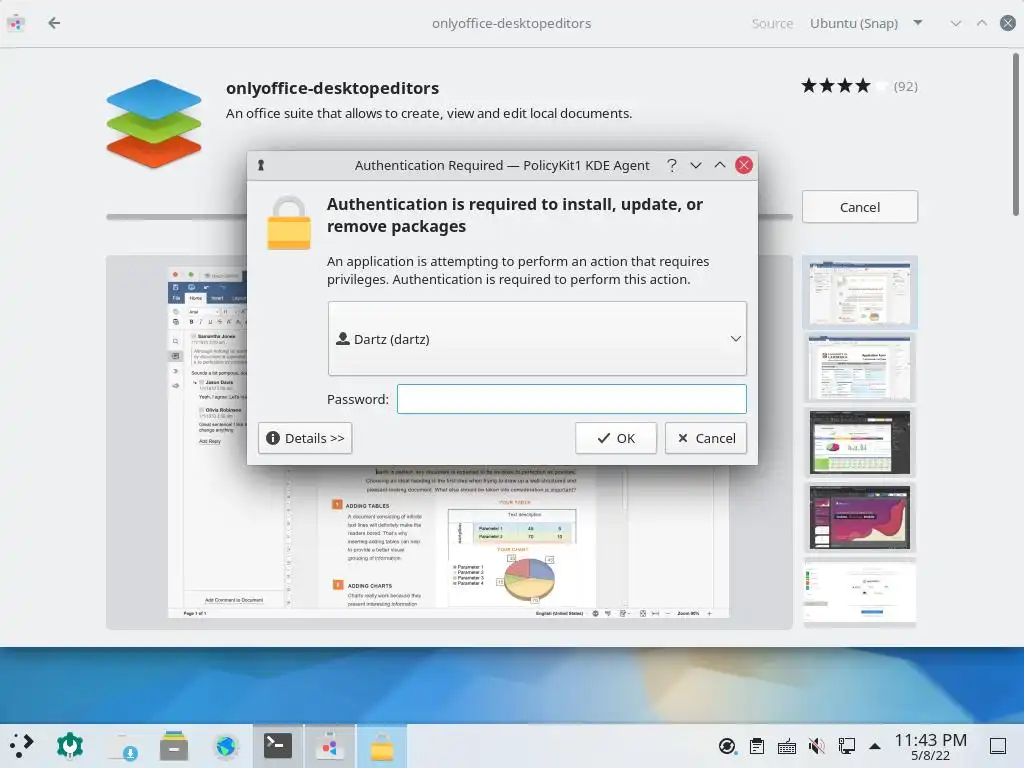
Task: Go back with the Discover arrow
Action: [x=54, y=23]
